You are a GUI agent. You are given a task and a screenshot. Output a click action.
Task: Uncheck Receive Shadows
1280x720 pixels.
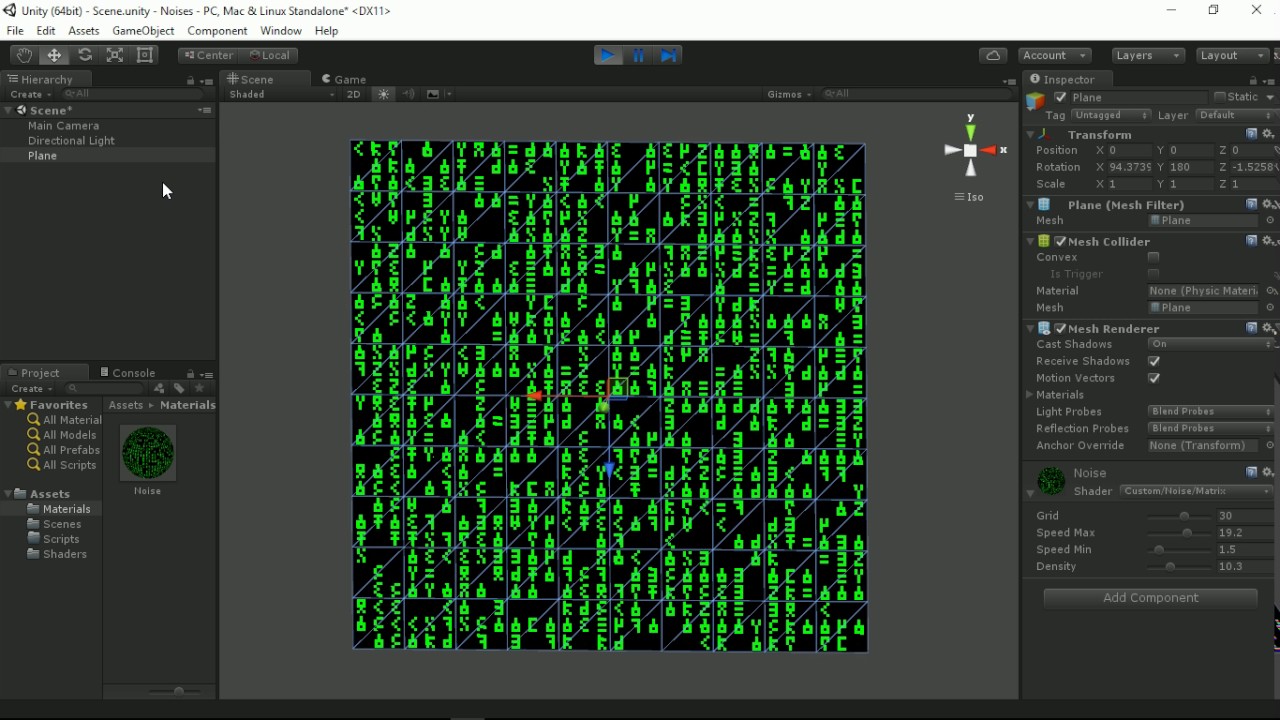pos(1154,361)
